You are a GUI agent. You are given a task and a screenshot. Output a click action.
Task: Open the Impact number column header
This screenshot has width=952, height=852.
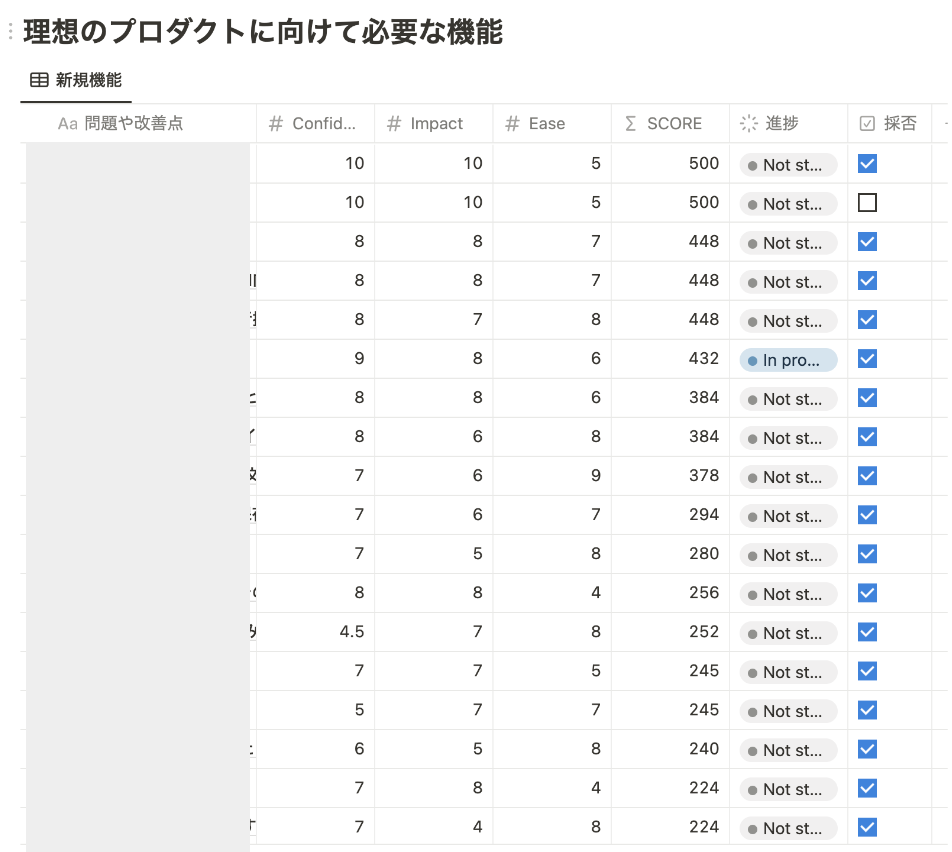click(x=434, y=123)
